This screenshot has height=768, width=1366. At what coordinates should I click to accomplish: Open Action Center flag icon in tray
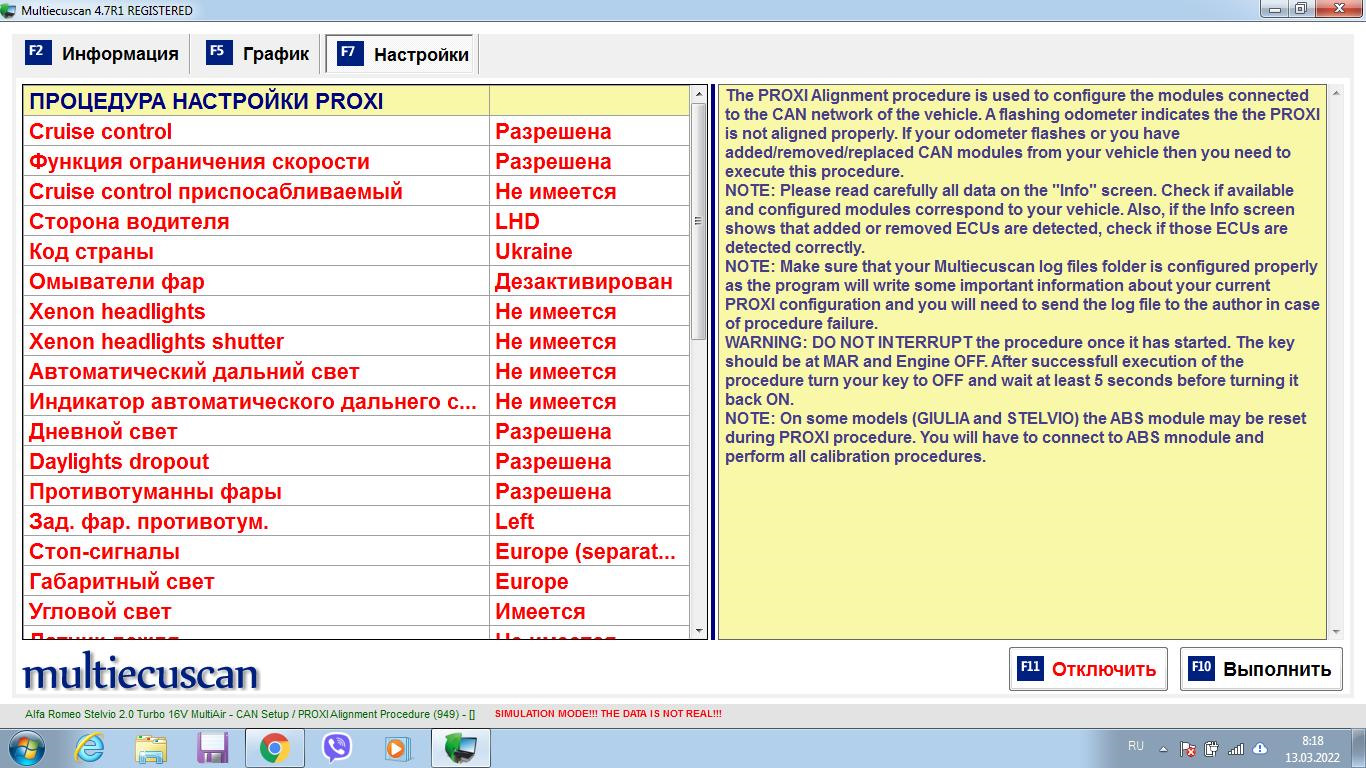(1188, 748)
